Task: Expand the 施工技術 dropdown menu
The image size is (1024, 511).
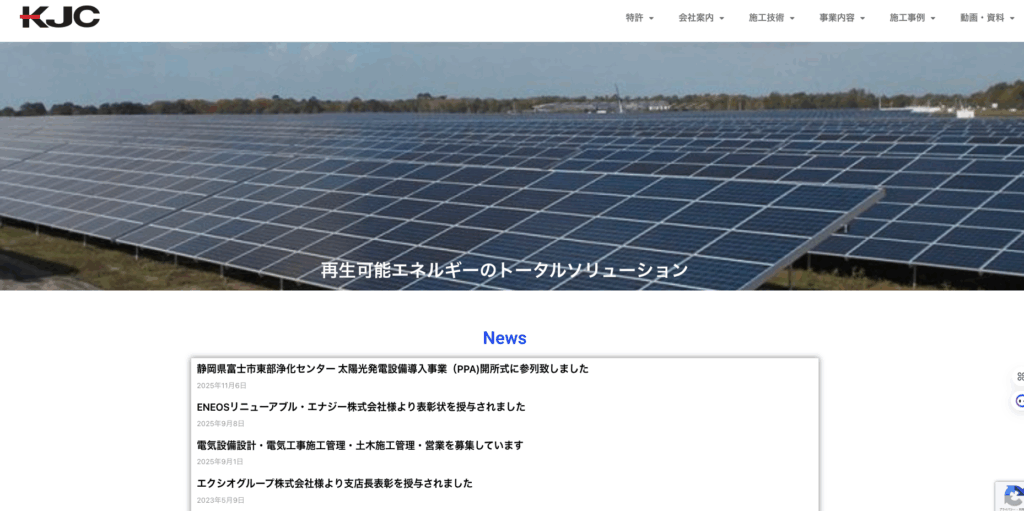Action: click(771, 18)
